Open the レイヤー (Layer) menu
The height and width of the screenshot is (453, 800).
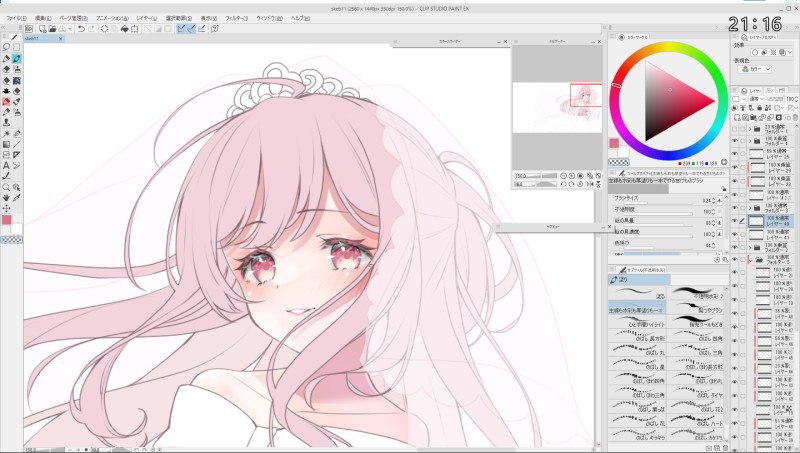(146, 18)
